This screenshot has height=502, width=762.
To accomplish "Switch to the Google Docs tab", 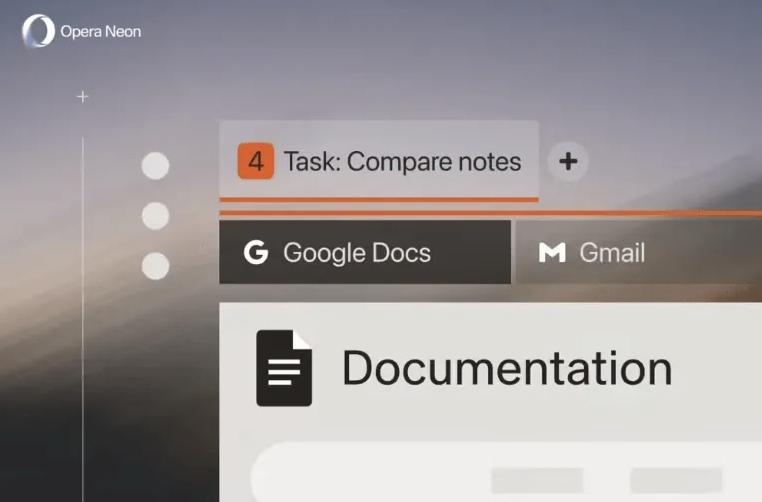I will (365, 253).
